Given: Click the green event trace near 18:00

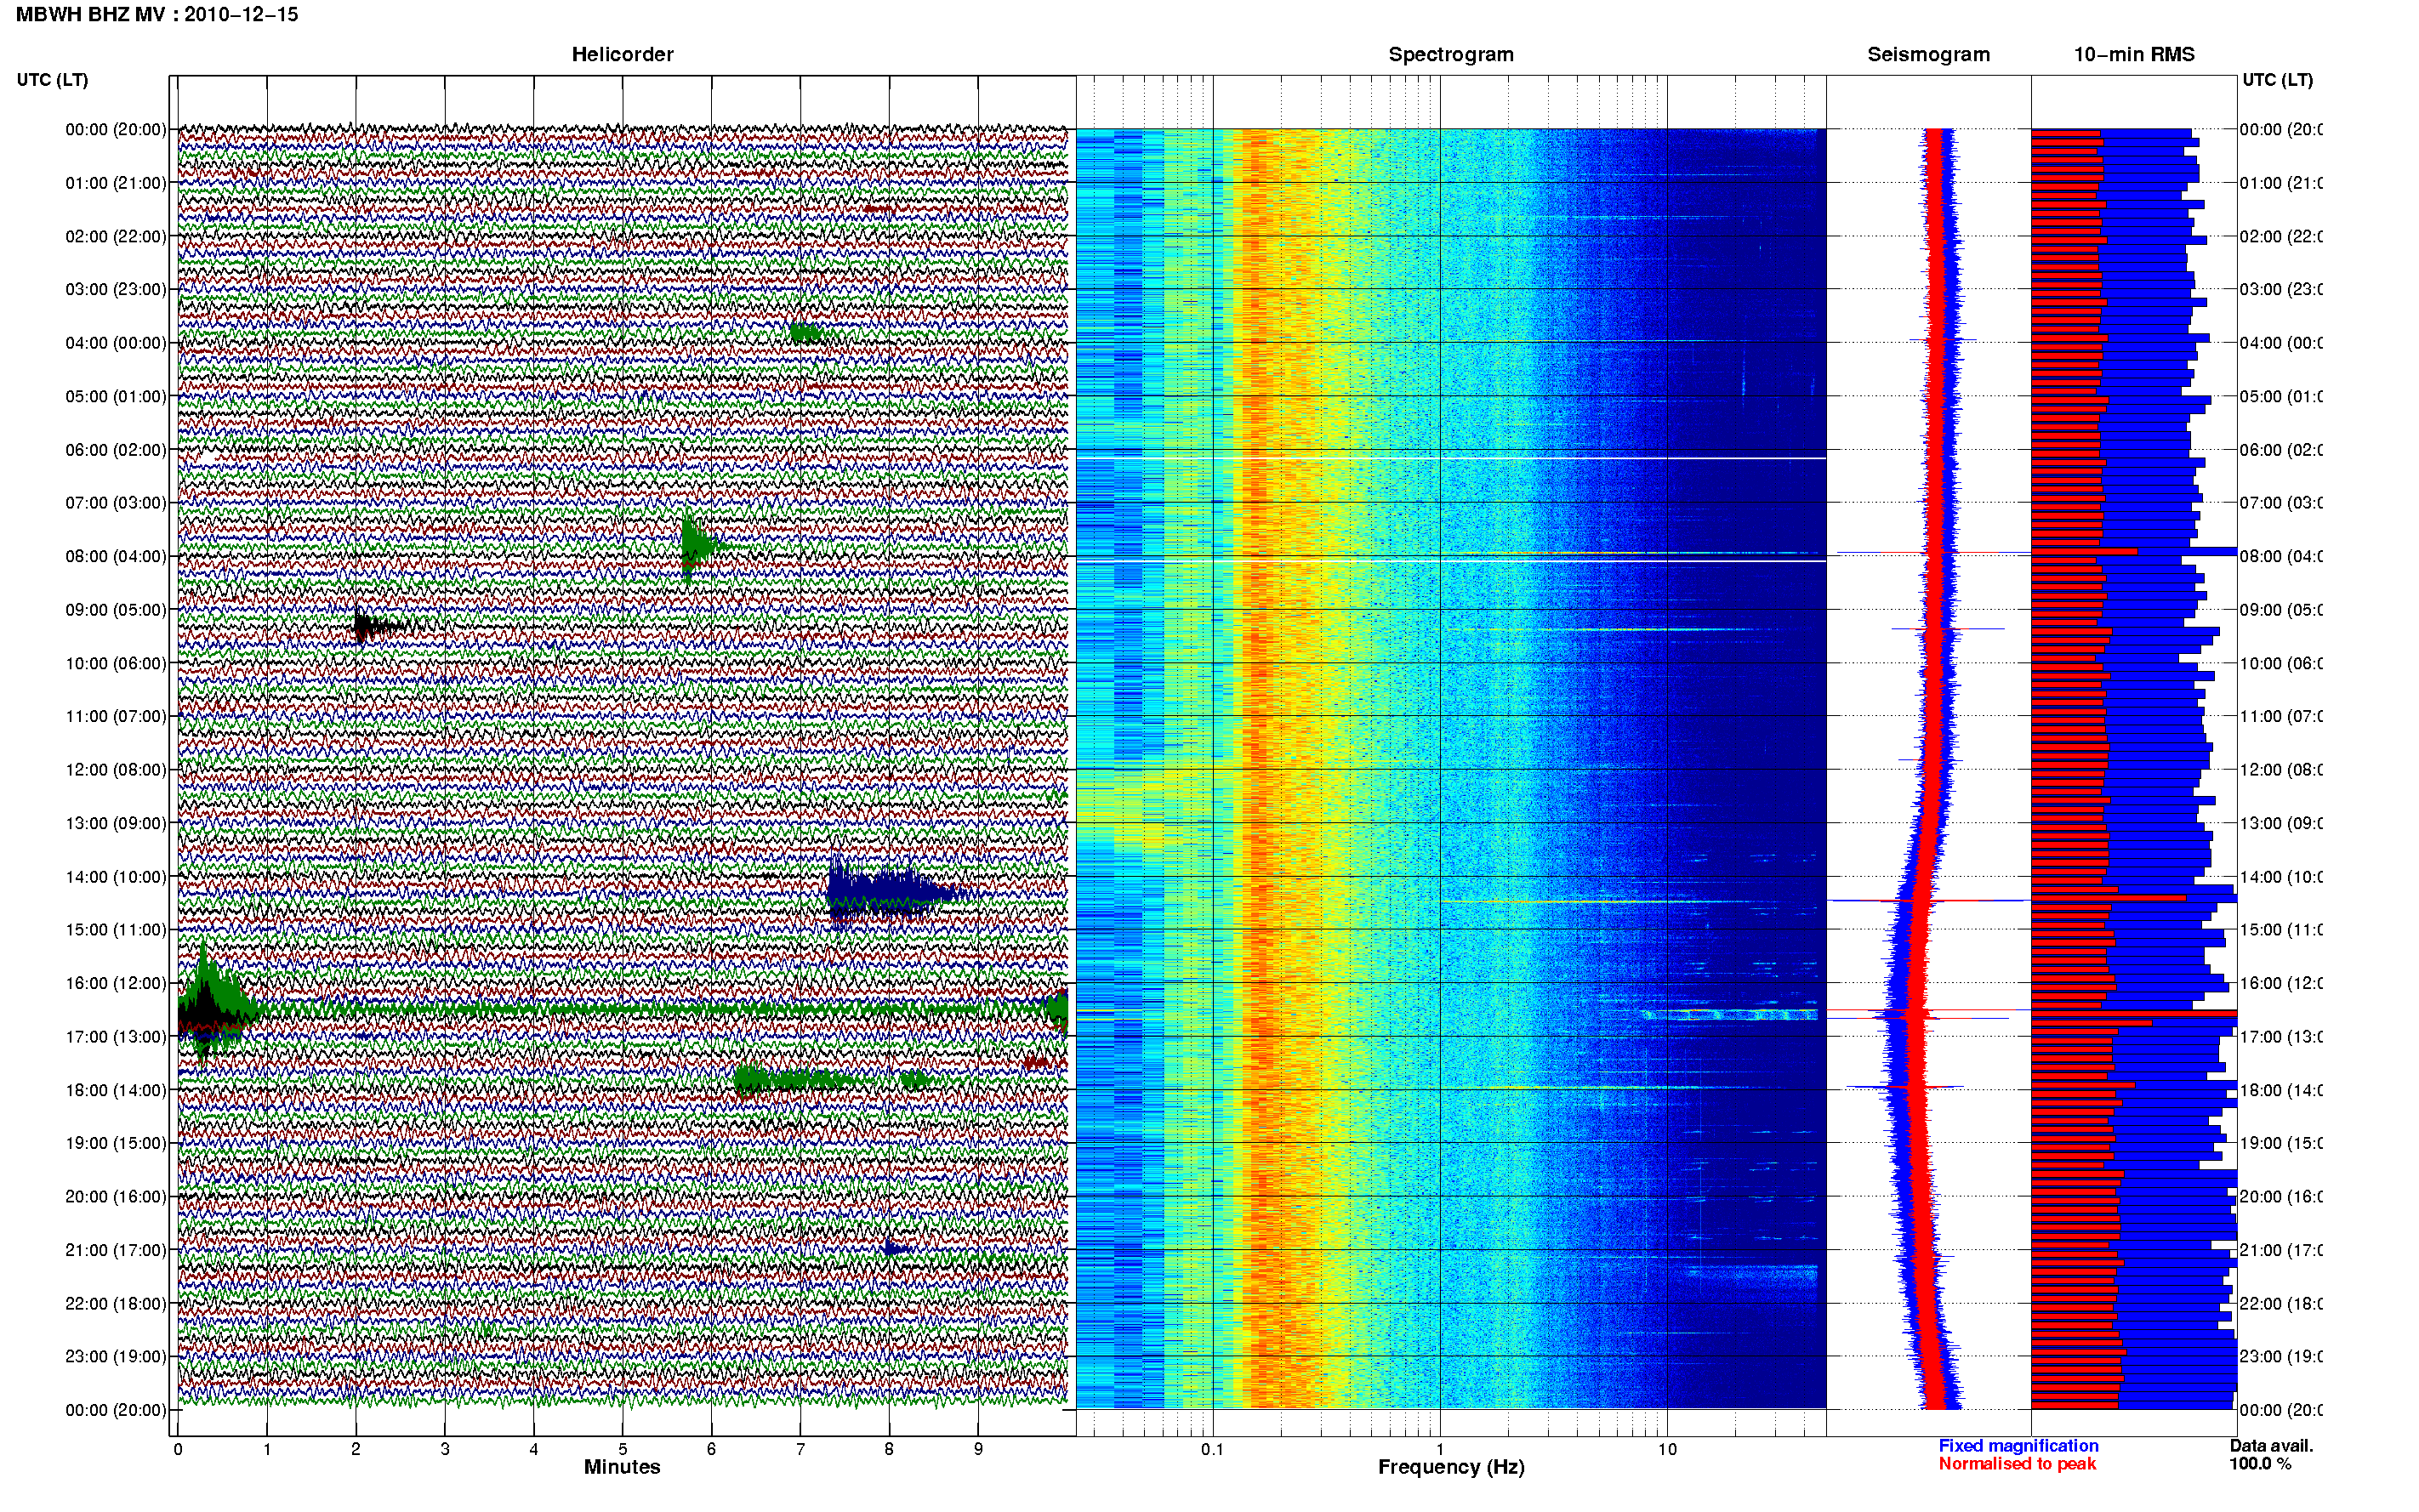Looking at the screenshot, I should (x=800, y=1080).
